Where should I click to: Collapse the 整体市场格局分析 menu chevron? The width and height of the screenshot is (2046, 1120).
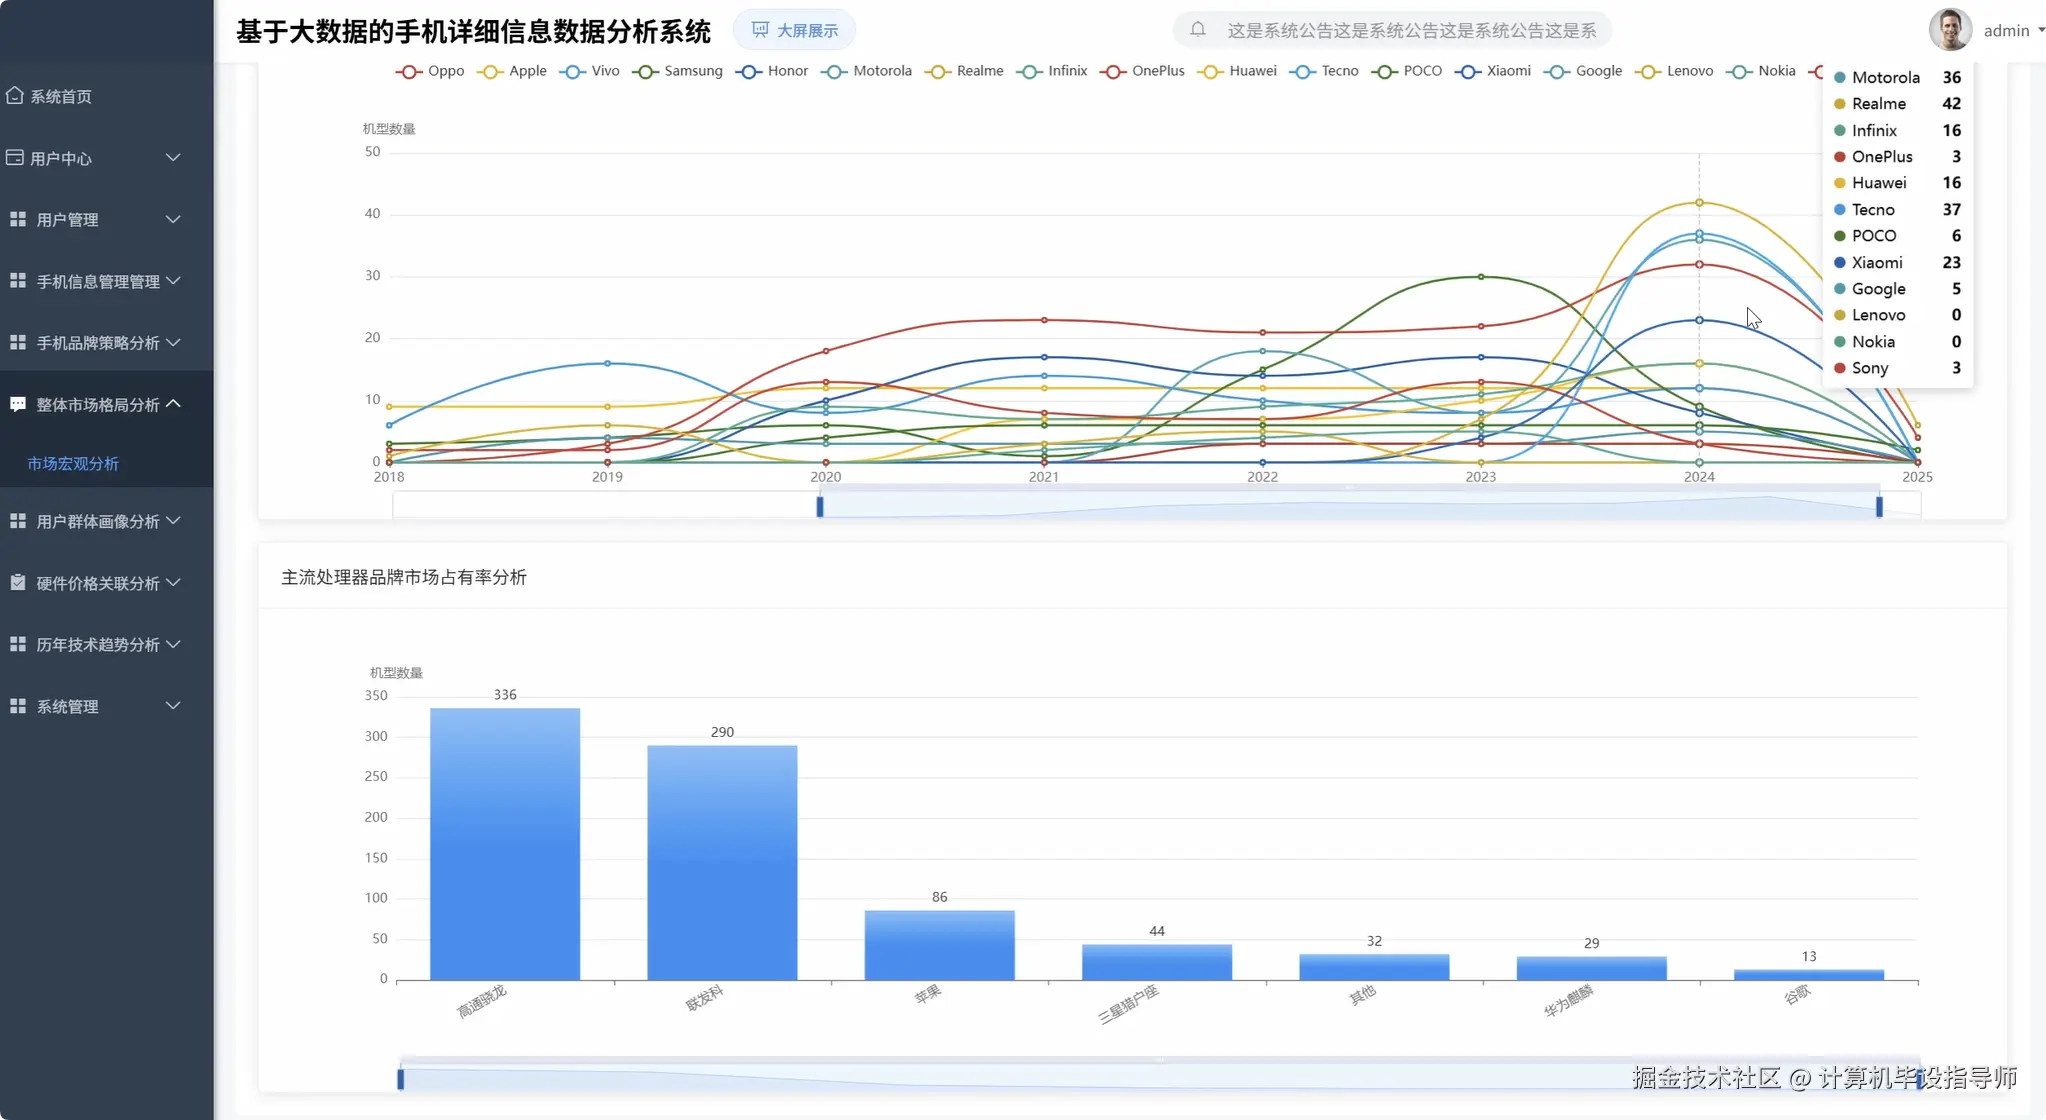point(173,404)
